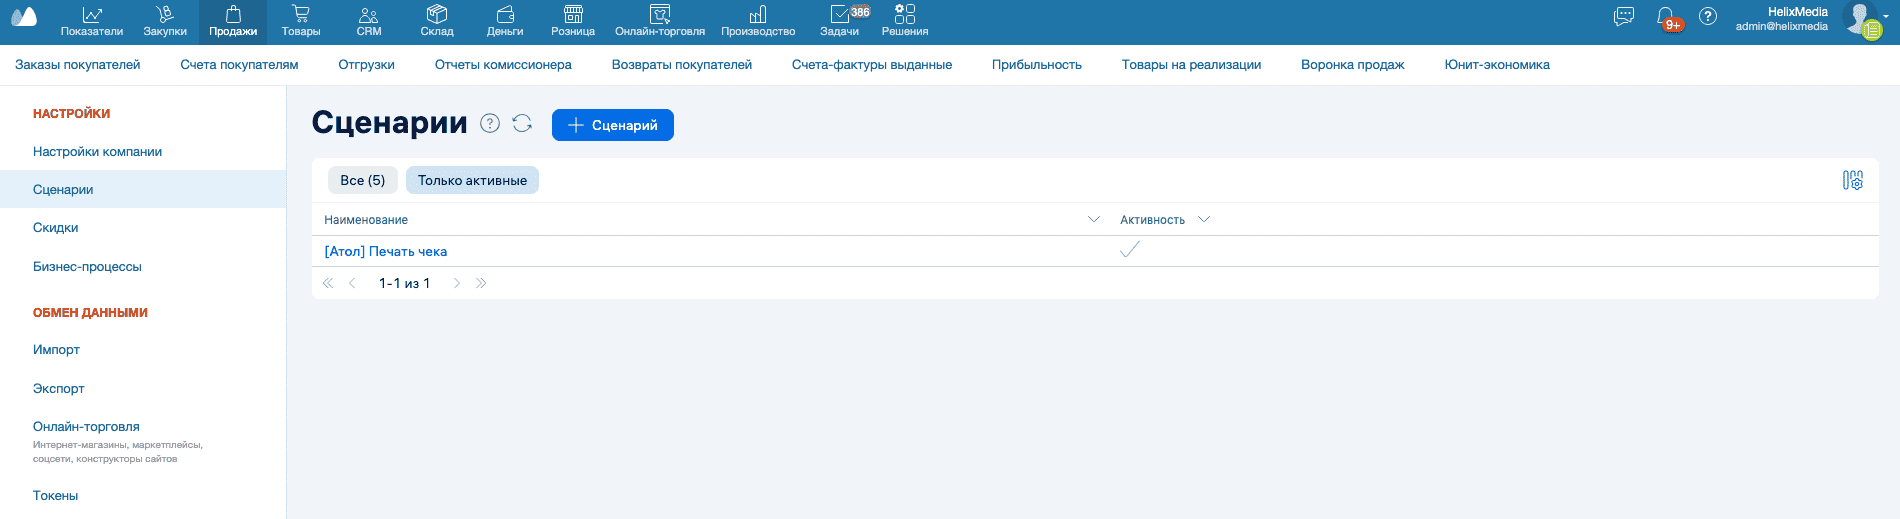Open Задачи with the 386 badge
The height and width of the screenshot is (519, 1900).
840,22
